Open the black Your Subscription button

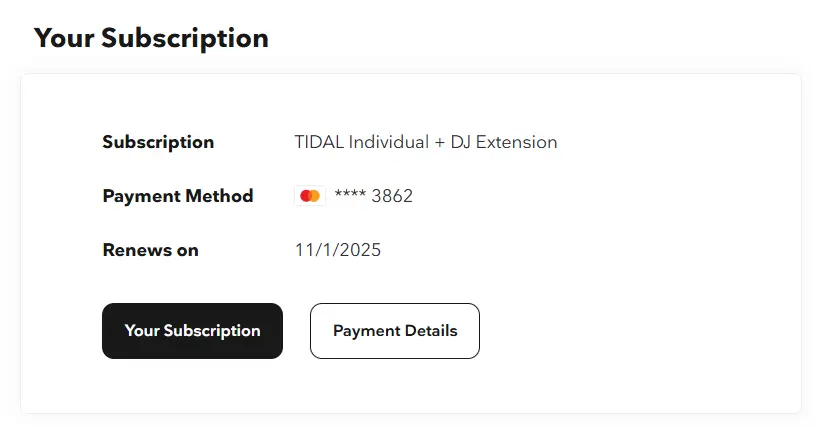[193, 331]
